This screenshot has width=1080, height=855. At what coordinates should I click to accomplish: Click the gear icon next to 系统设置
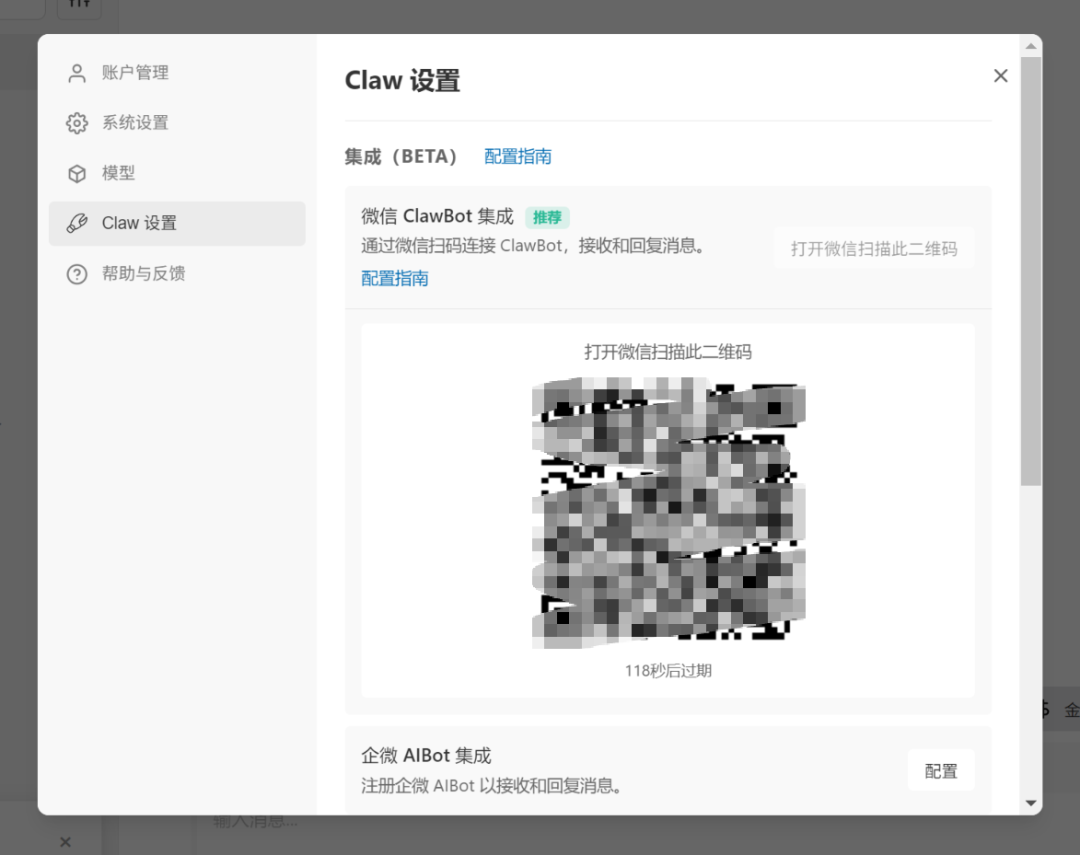(77, 122)
